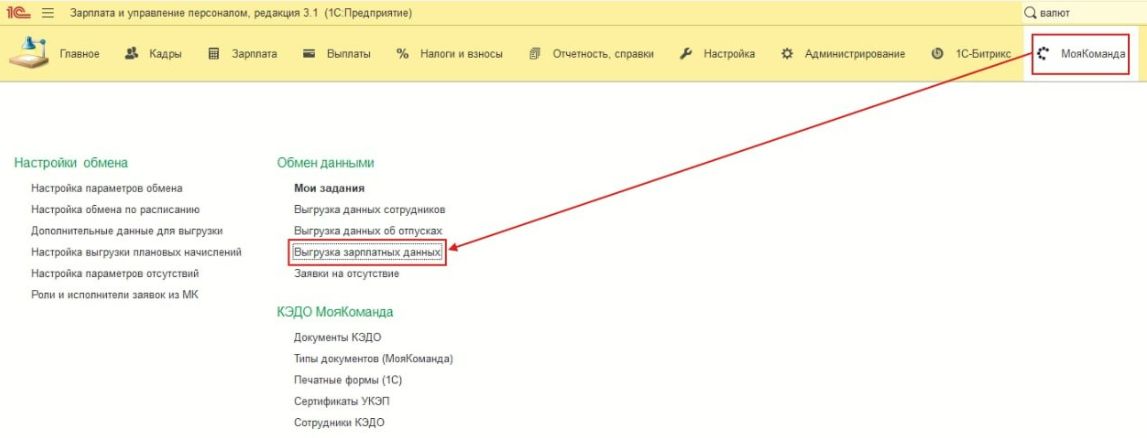
Task: Open the Зарплата section
Action: 242,54
